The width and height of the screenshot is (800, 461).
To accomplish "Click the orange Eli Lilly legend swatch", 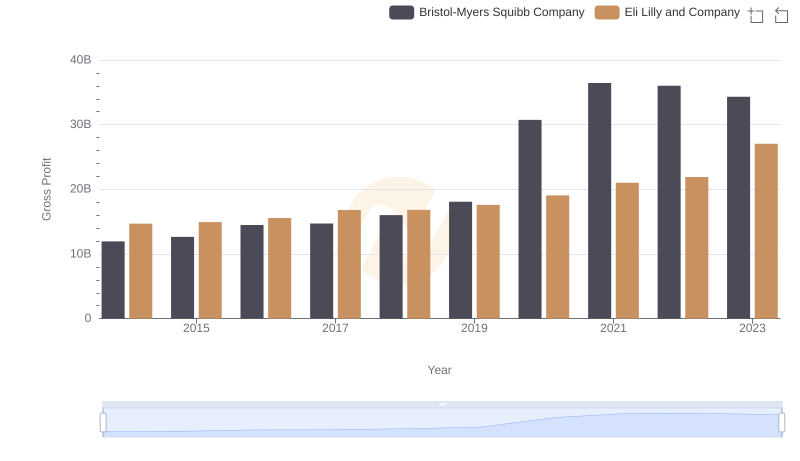I will pyautogui.click(x=607, y=12).
